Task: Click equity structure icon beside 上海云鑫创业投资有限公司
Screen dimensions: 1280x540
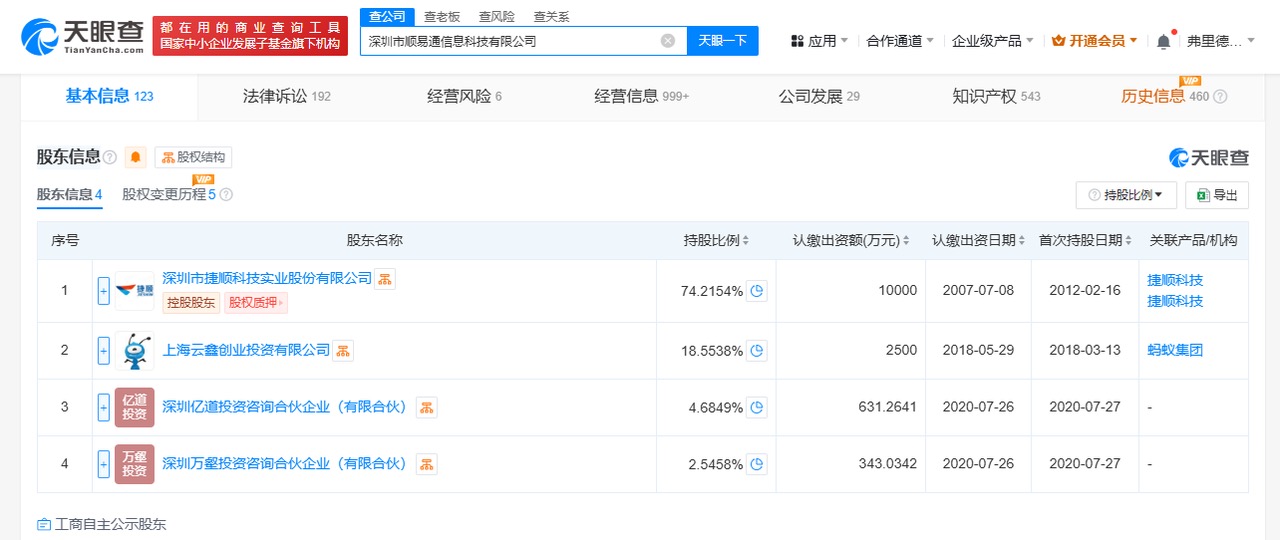Action: click(x=343, y=350)
